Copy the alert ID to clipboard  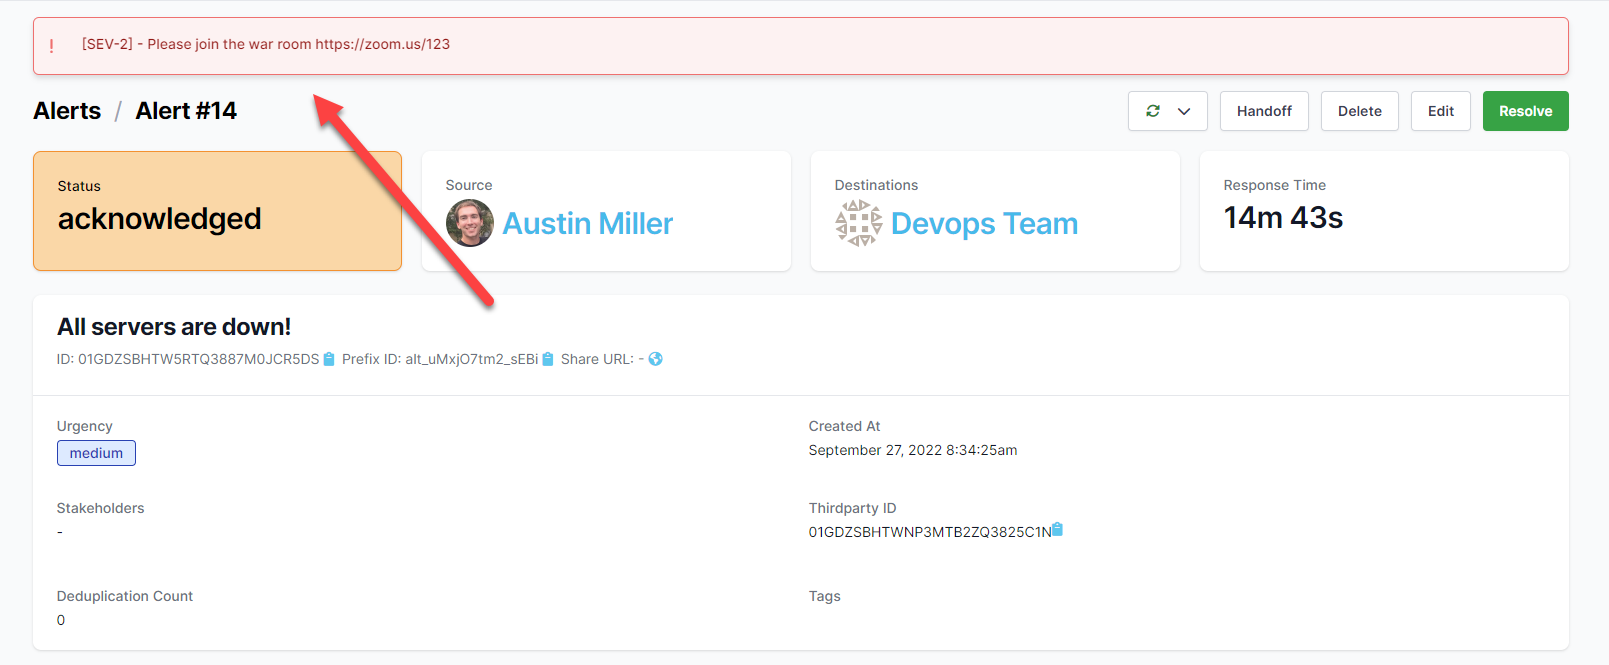(x=329, y=359)
